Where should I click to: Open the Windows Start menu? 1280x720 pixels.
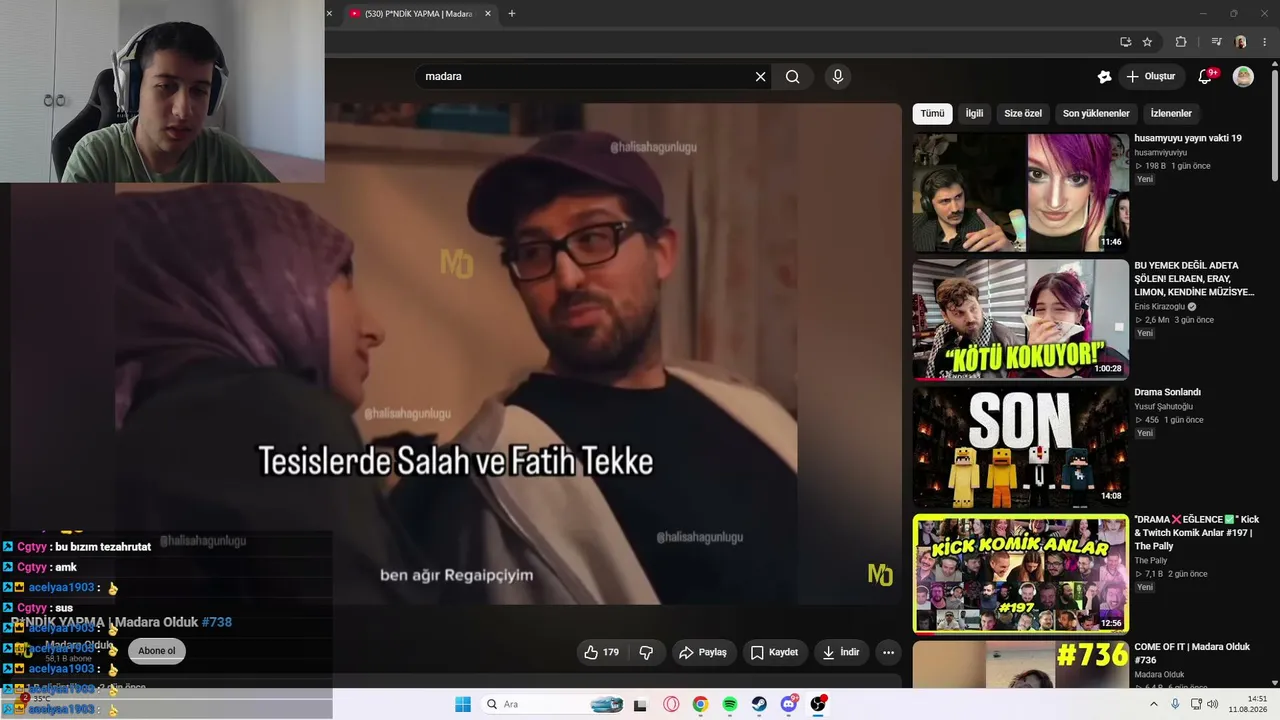(463, 704)
